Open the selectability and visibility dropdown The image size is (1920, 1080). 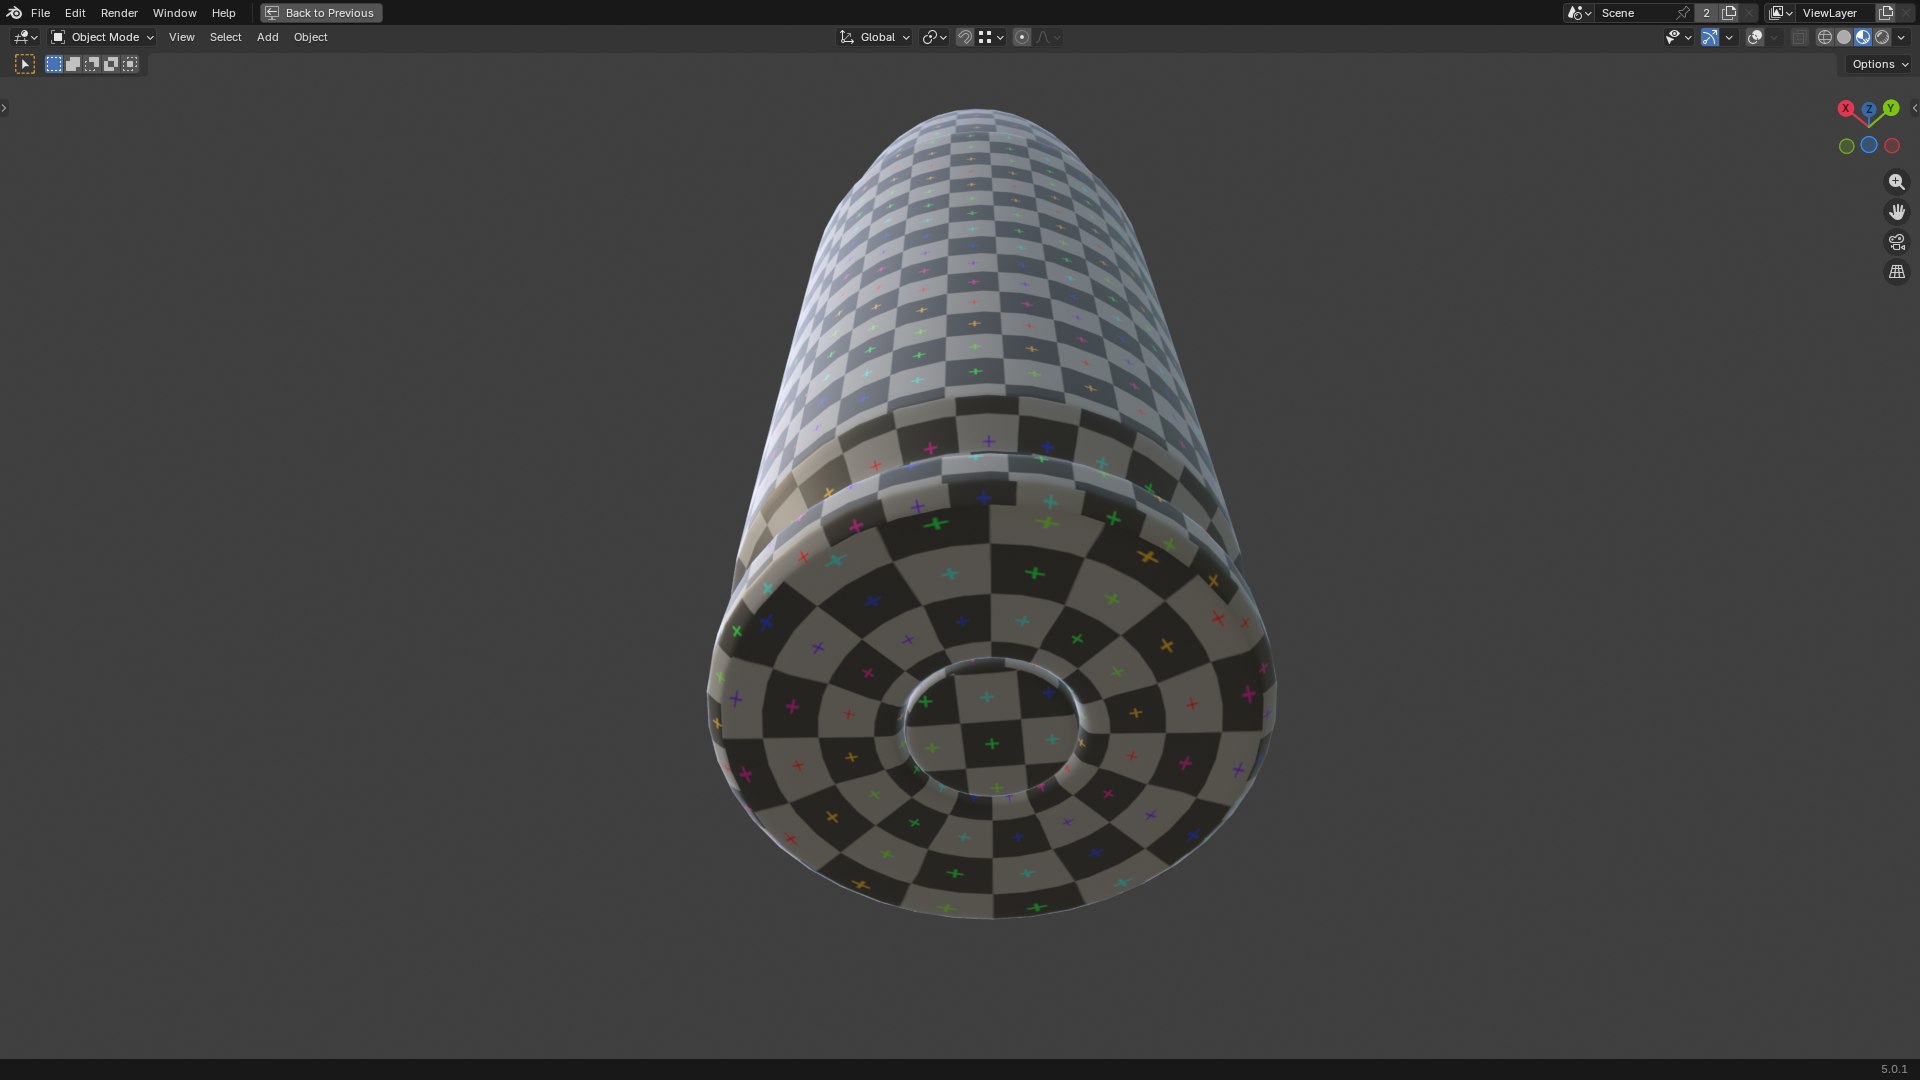coord(1678,37)
